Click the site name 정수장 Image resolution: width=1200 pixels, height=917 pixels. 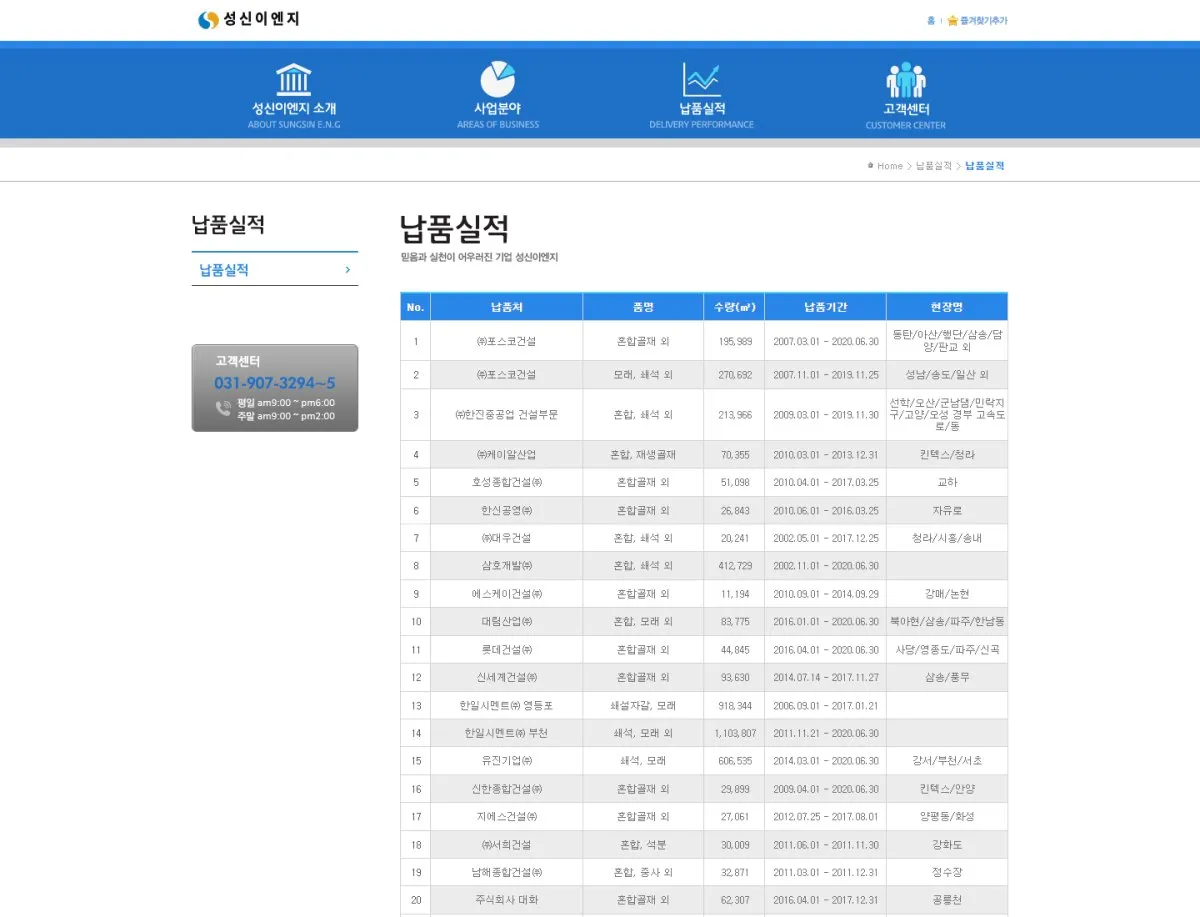(x=947, y=872)
